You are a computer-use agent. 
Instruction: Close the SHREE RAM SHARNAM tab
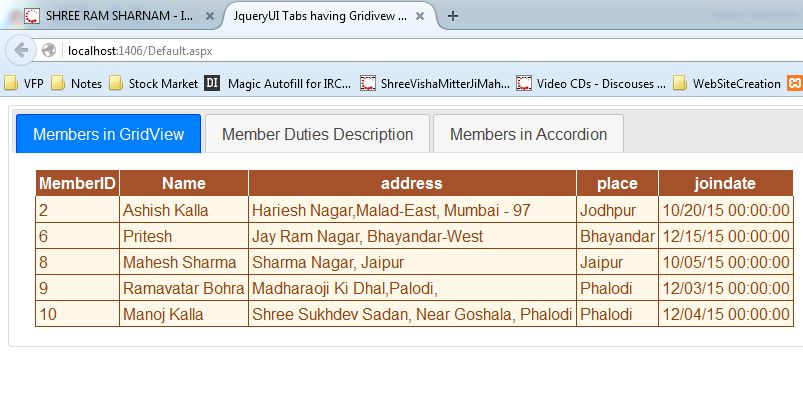pyautogui.click(x=208, y=16)
